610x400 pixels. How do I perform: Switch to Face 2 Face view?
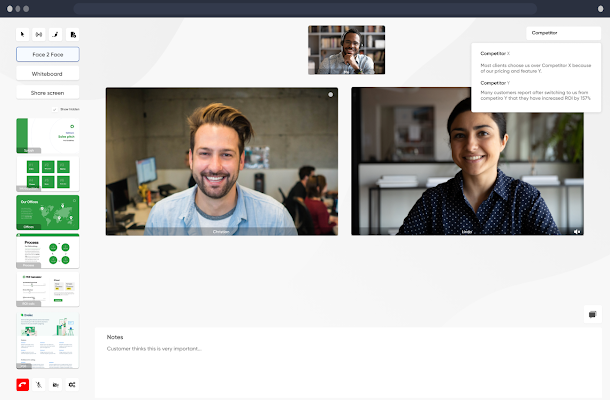(48, 54)
